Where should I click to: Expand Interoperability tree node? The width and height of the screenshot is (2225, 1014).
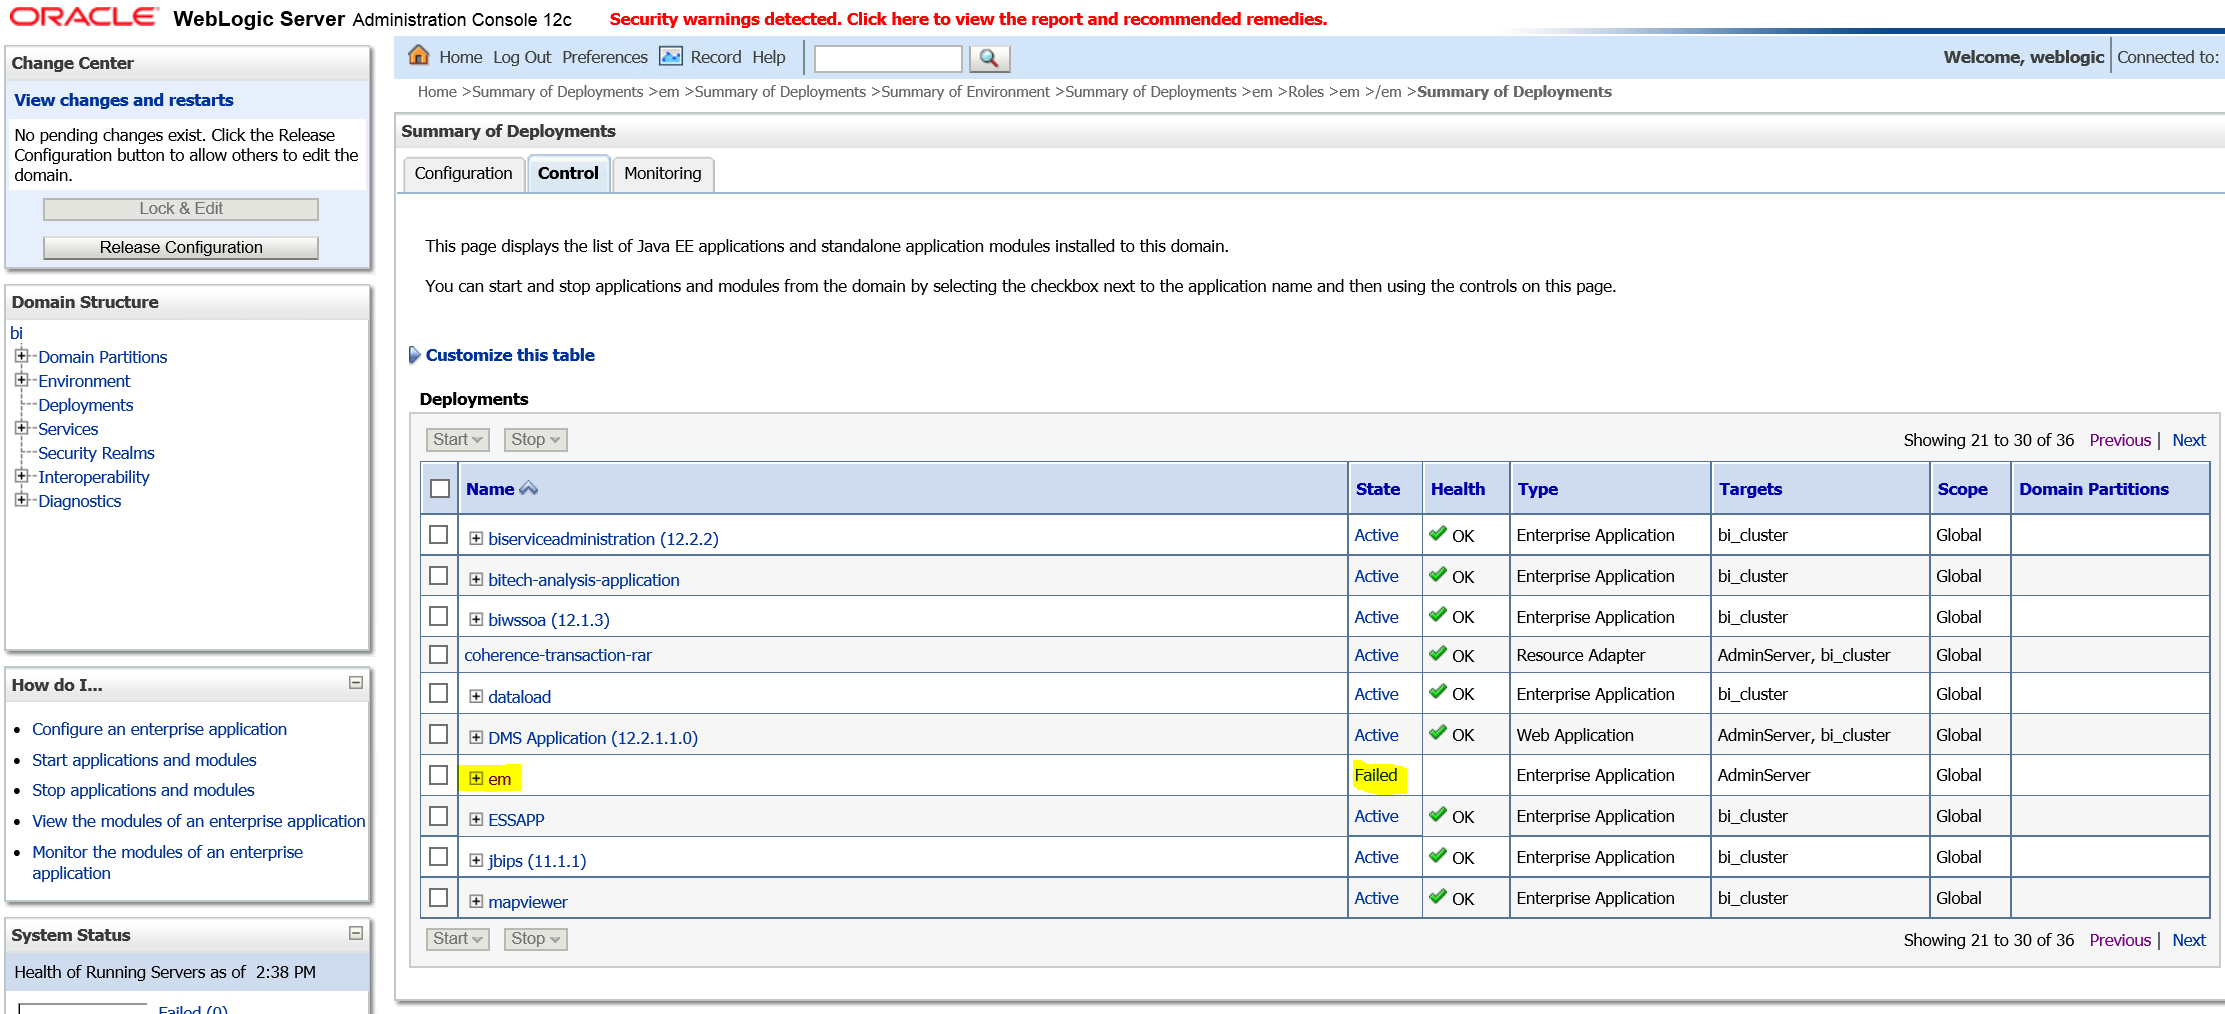click(21, 476)
